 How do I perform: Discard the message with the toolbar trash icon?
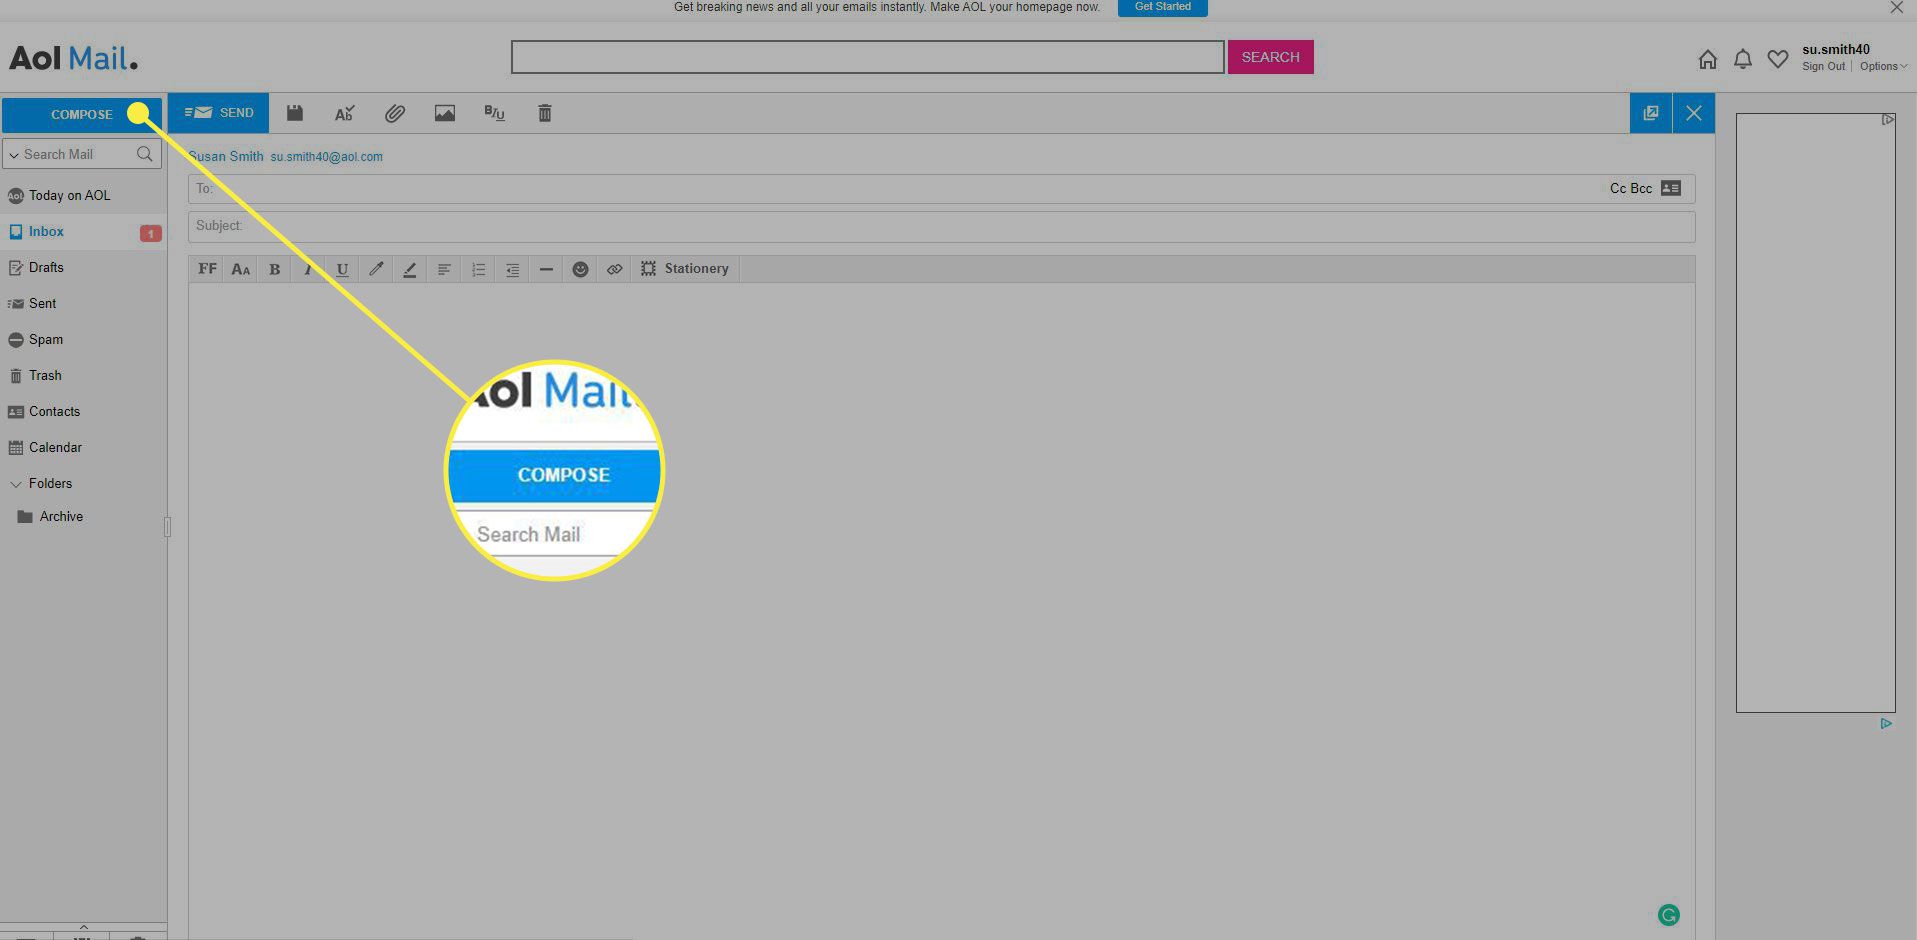[x=545, y=113]
